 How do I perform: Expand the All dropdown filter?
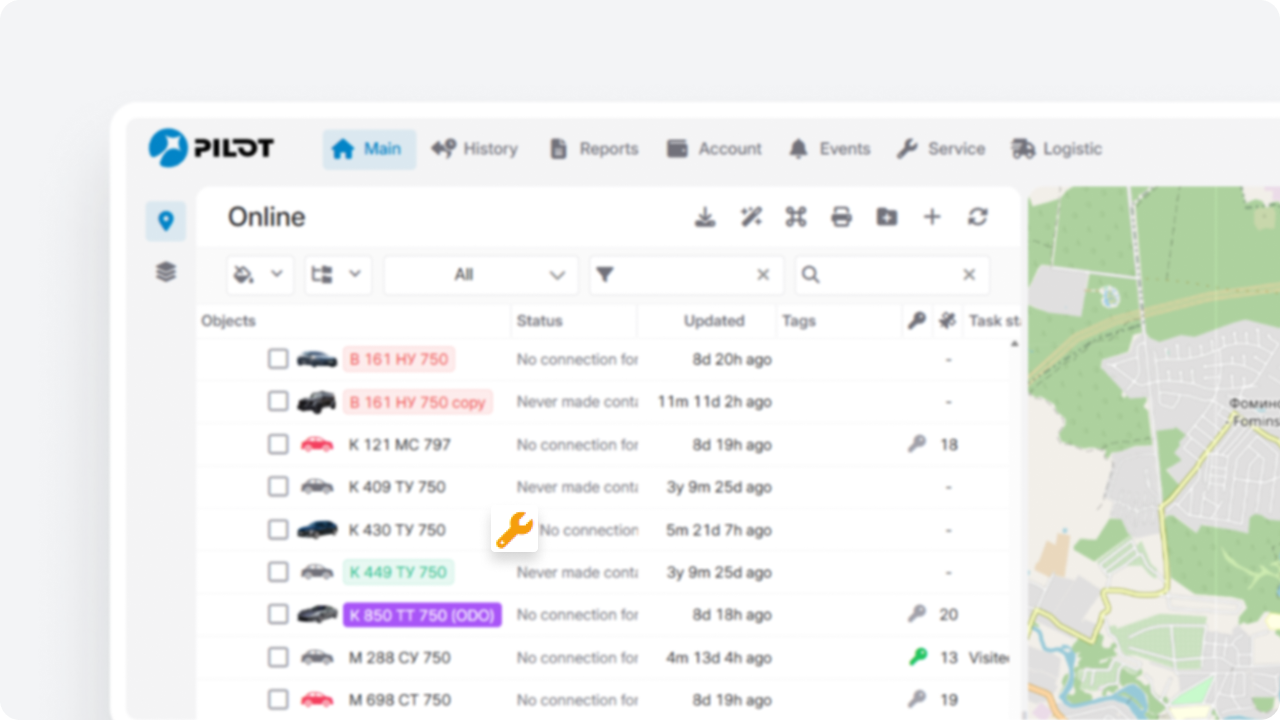(481, 275)
